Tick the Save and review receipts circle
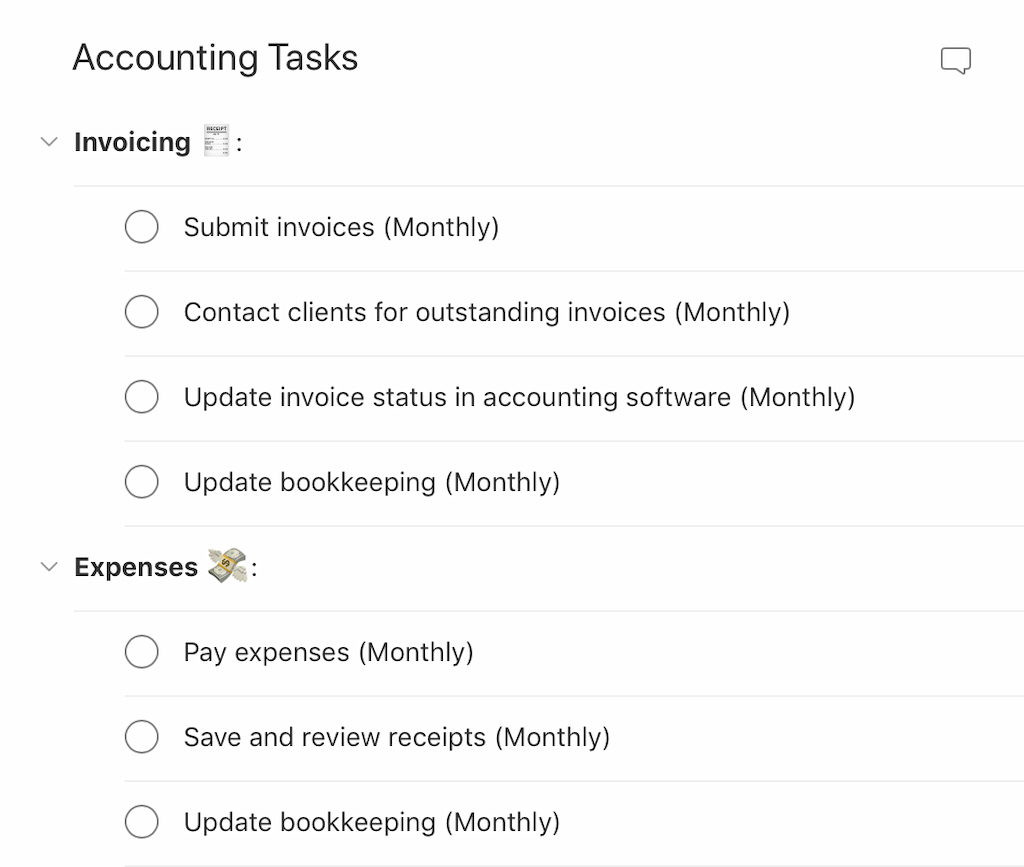 (142, 737)
